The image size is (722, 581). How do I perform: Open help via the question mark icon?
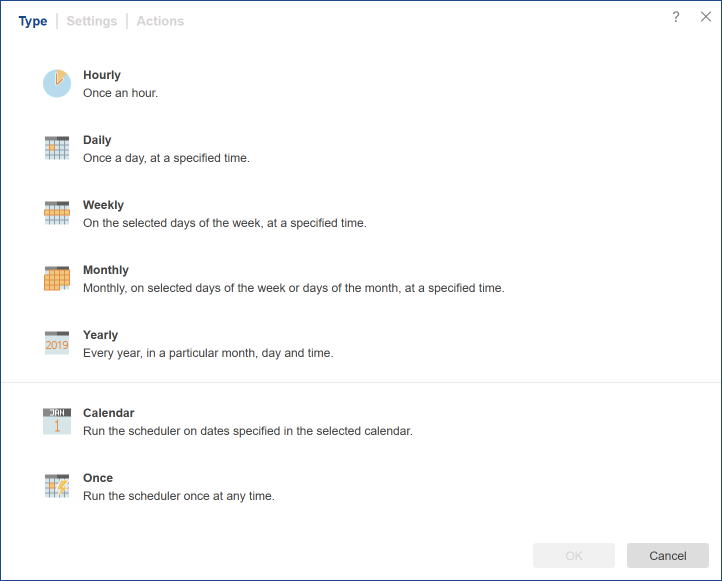pyautogui.click(x=676, y=17)
